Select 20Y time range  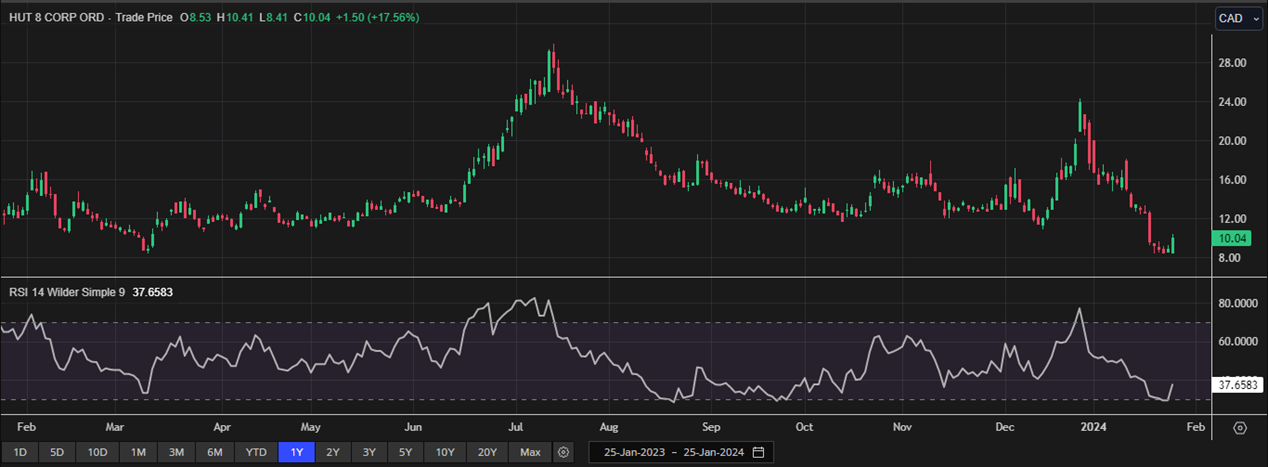[x=487, y=452]
